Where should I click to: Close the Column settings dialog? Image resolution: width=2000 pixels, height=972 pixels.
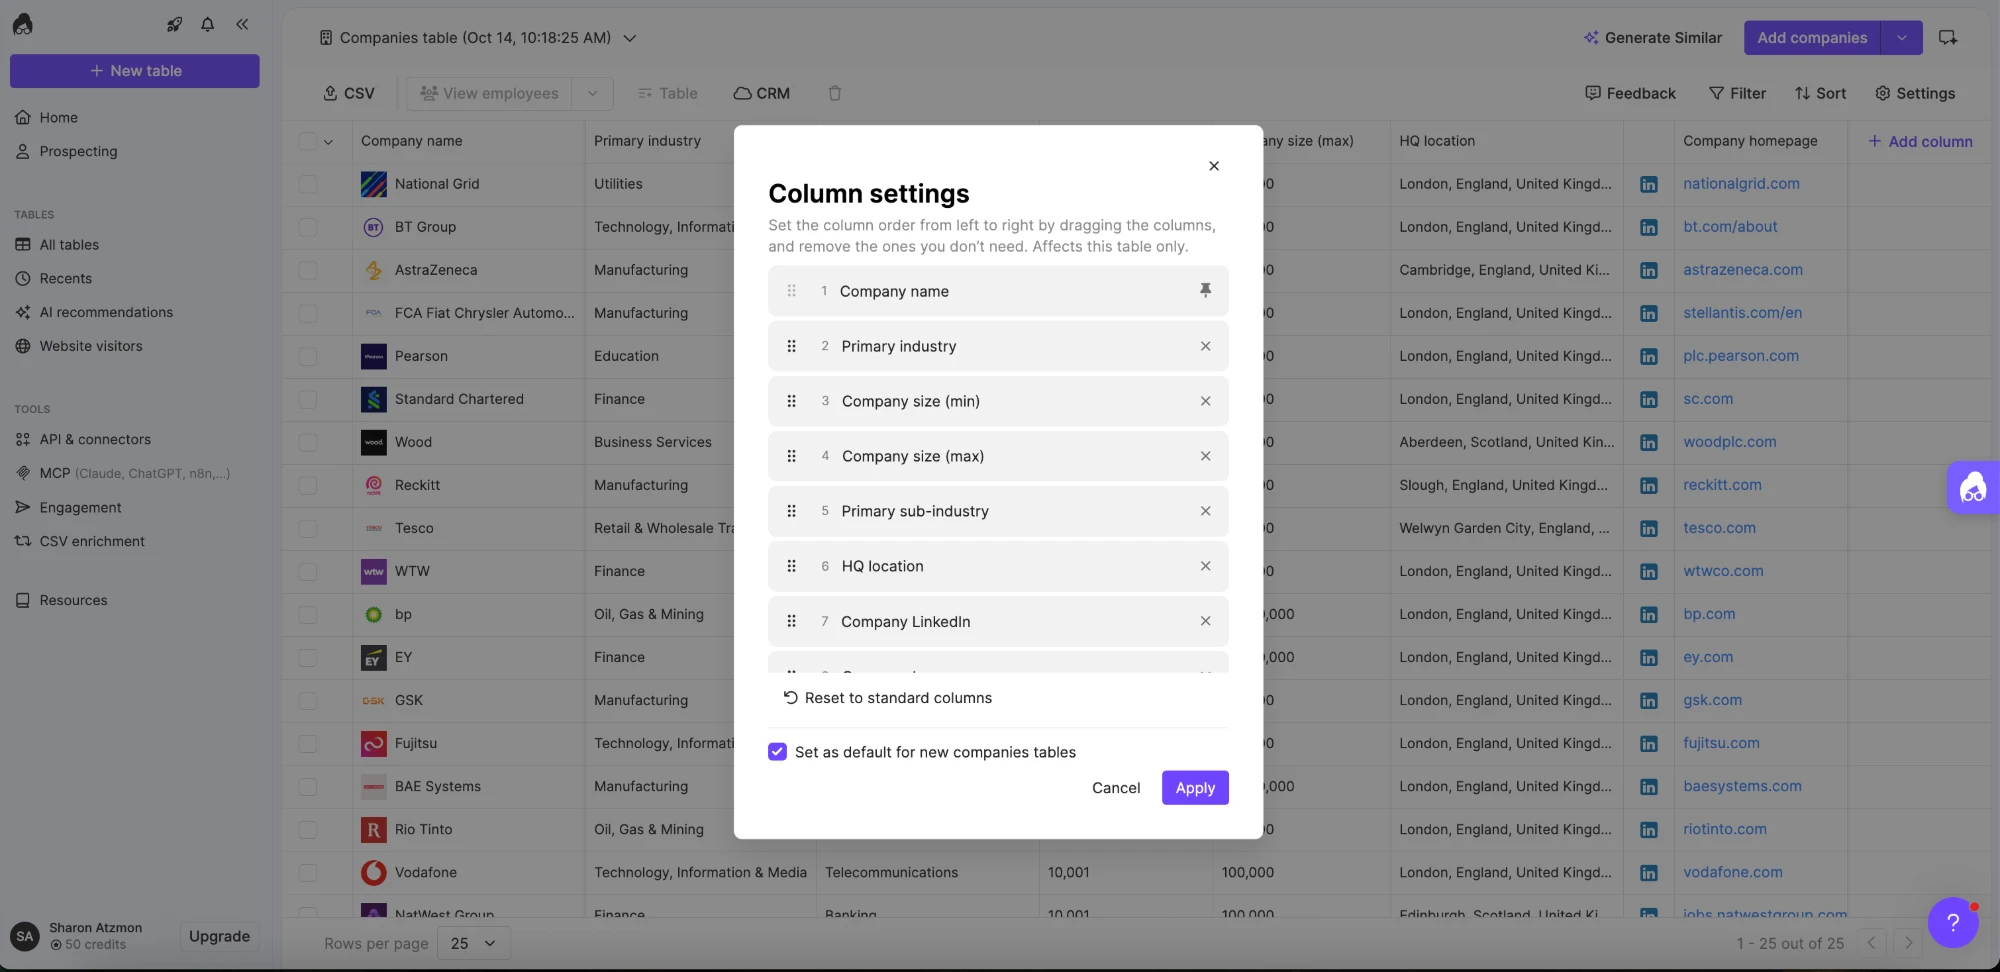[x=1214, y=166]
